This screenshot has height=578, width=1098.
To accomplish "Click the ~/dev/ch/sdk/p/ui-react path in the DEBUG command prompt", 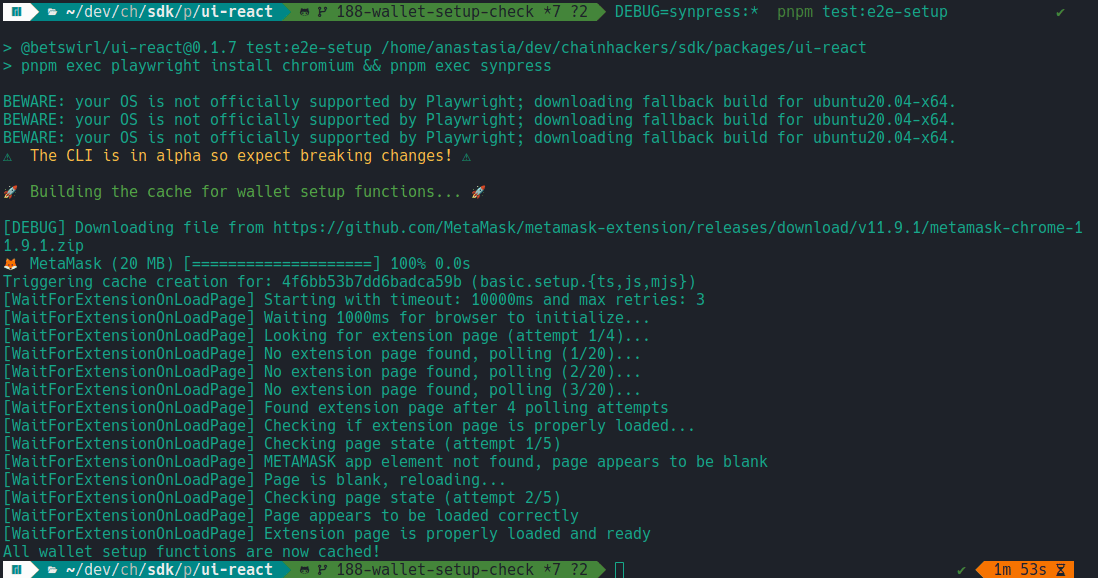I will pos(169,12).
